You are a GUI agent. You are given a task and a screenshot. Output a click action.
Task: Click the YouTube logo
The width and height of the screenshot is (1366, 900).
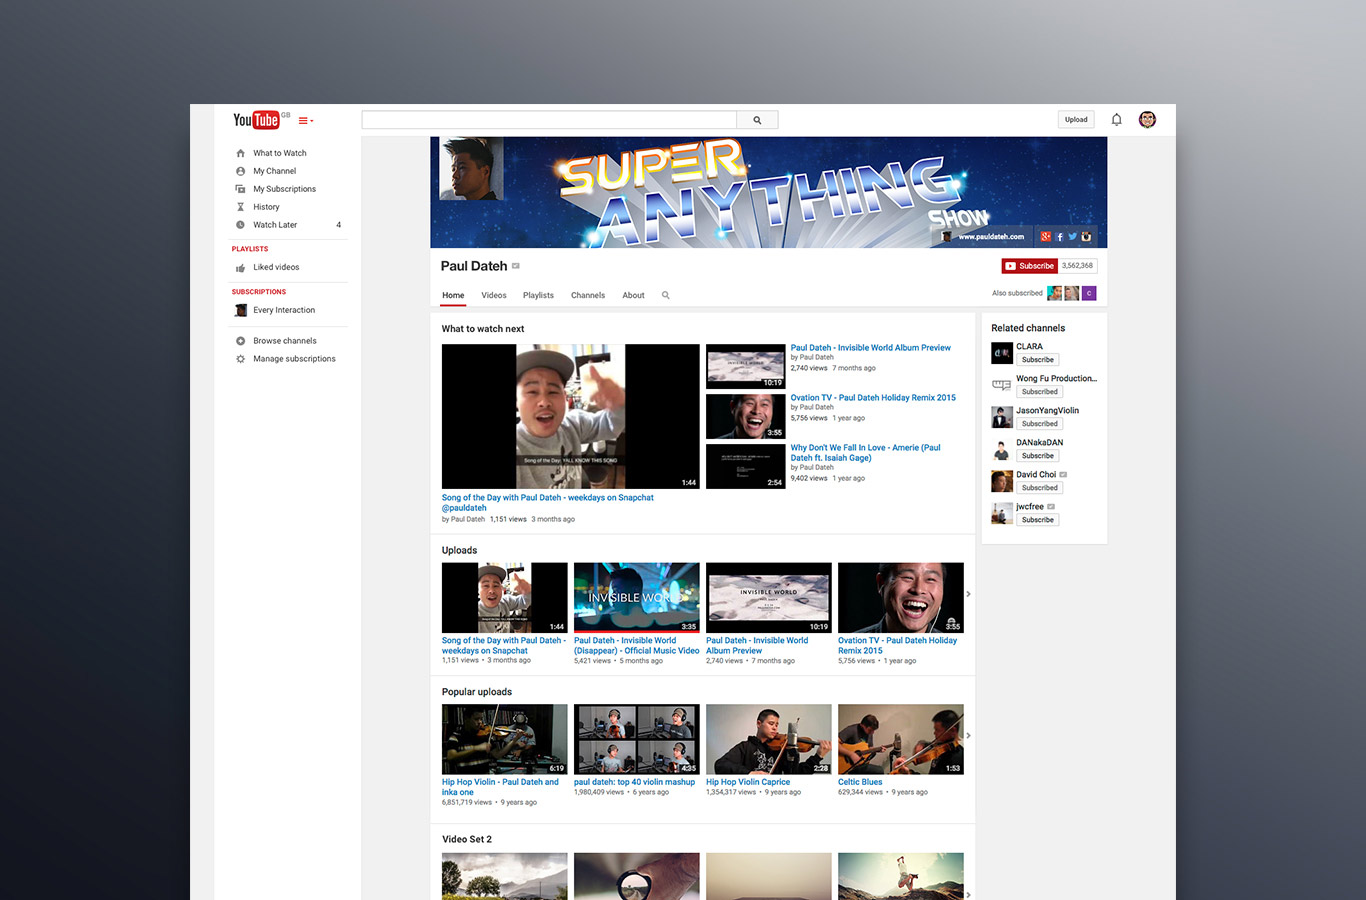point(256,120)
